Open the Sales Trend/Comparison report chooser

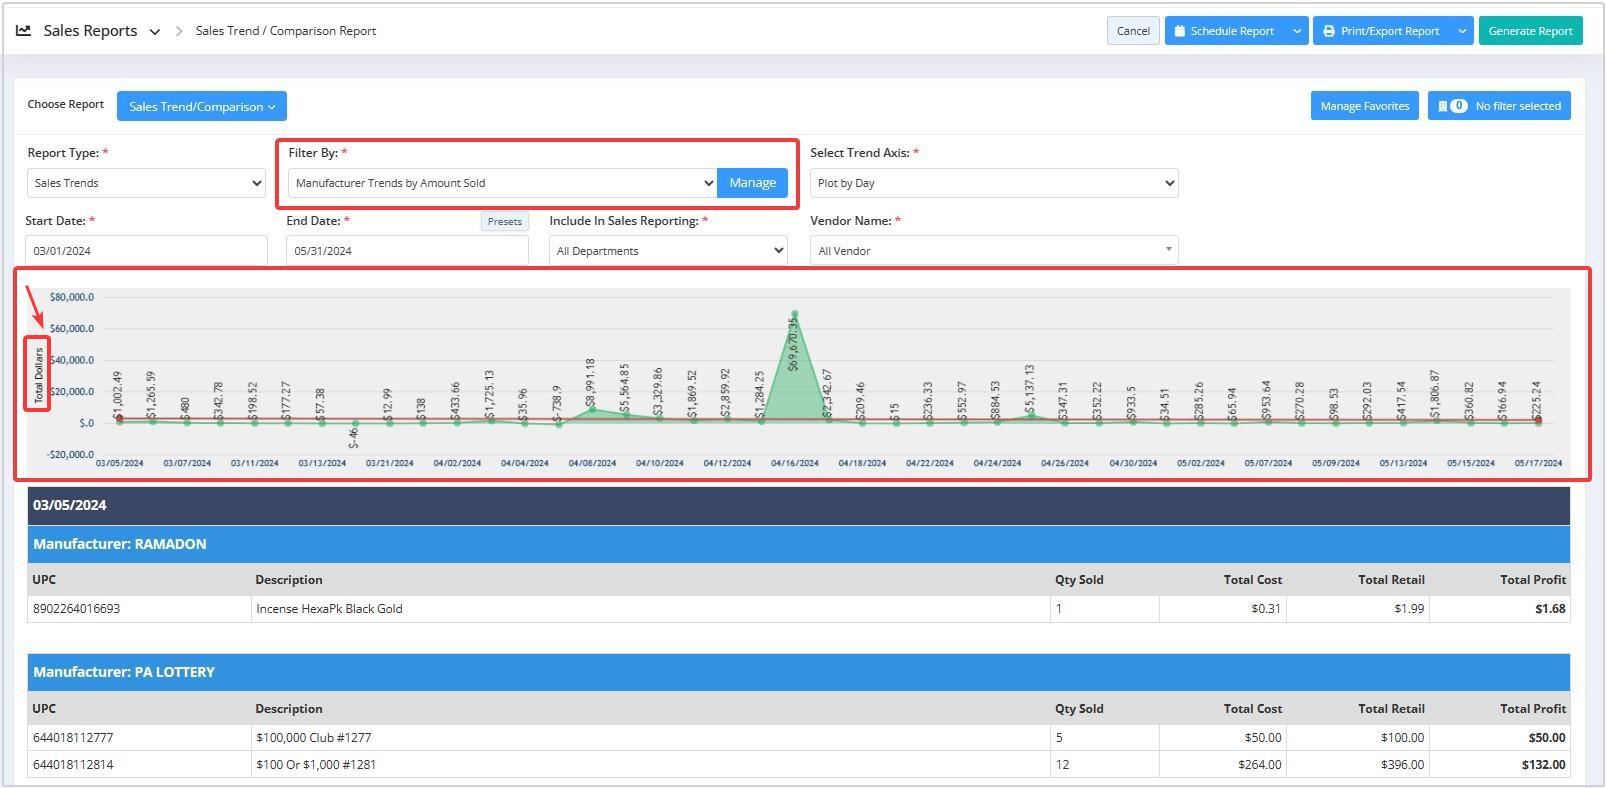(x=201, y=106)
